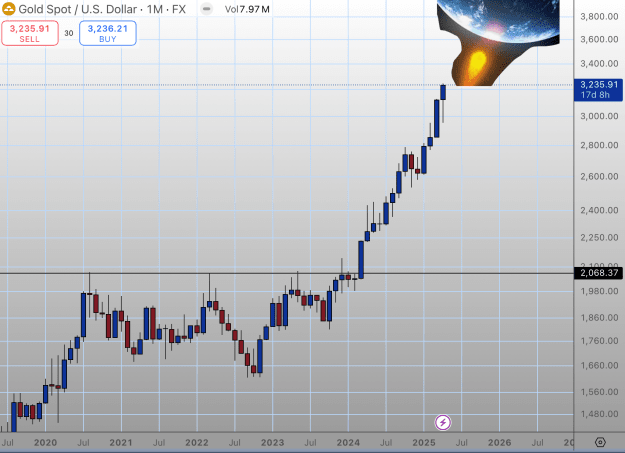Click the 2,800.00 price scale label
The image size is (625, 453).
(599, 145)
